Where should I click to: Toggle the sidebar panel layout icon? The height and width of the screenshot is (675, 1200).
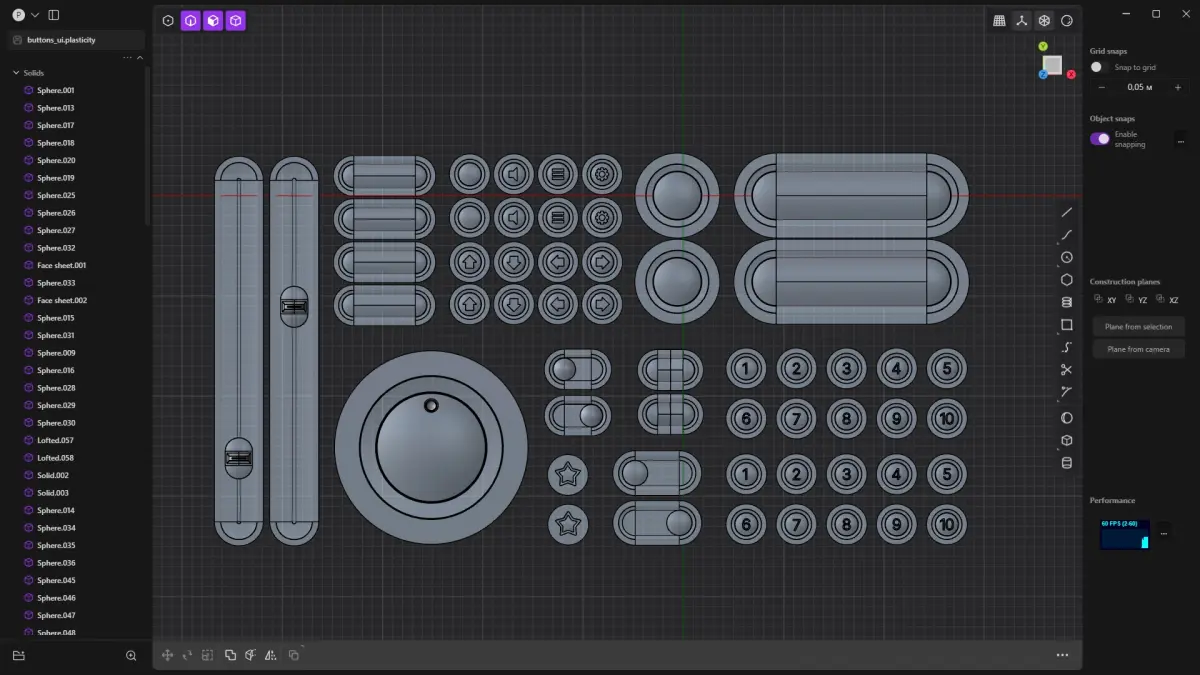coord(54,15)
